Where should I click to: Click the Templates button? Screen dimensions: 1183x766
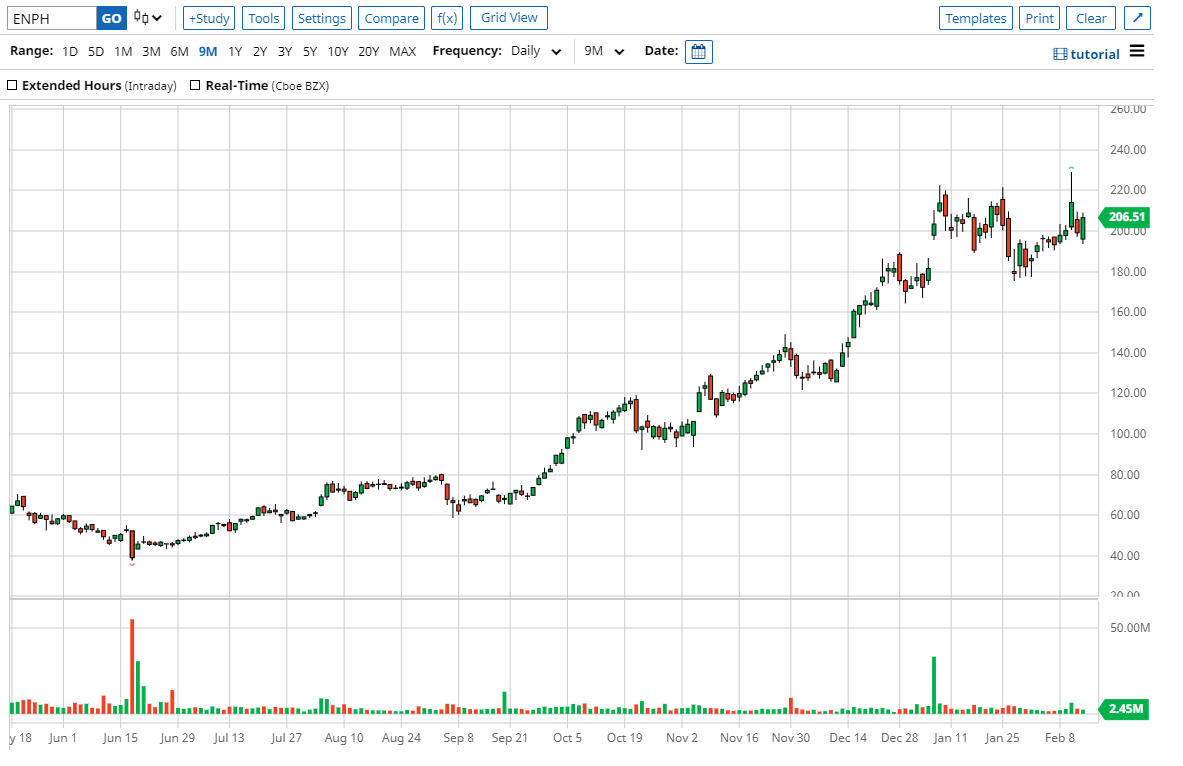[x=975, y=18]
